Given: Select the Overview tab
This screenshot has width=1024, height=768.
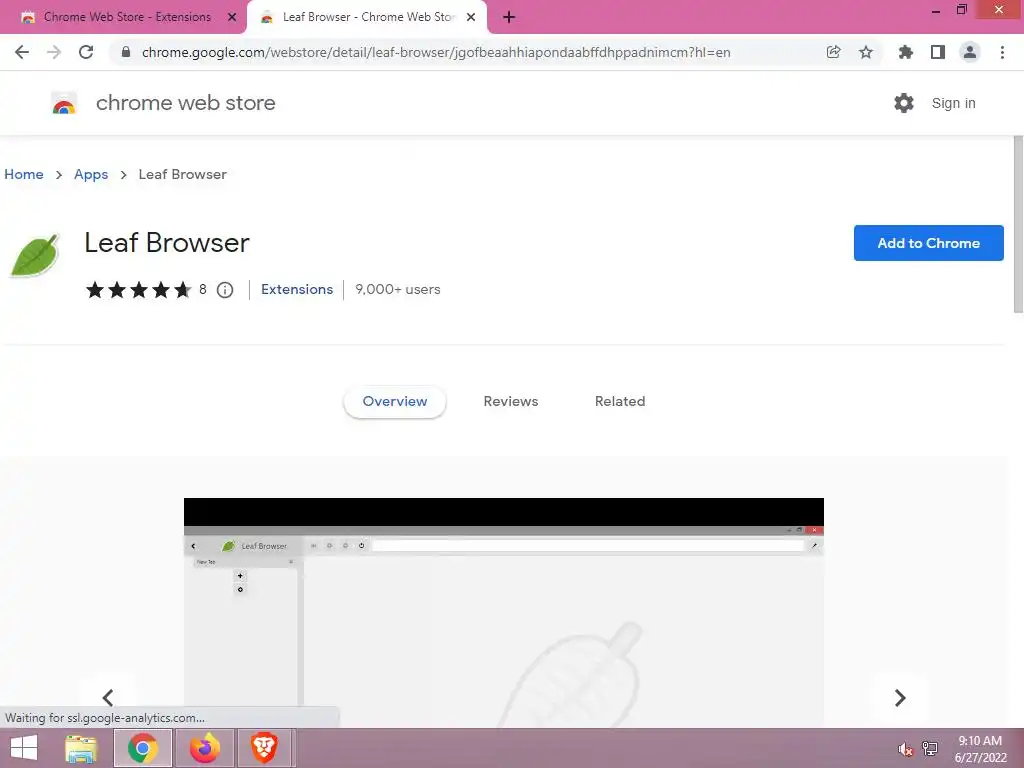Looking at the screenshot, I should pyautogui.click(x=394, y=402).
